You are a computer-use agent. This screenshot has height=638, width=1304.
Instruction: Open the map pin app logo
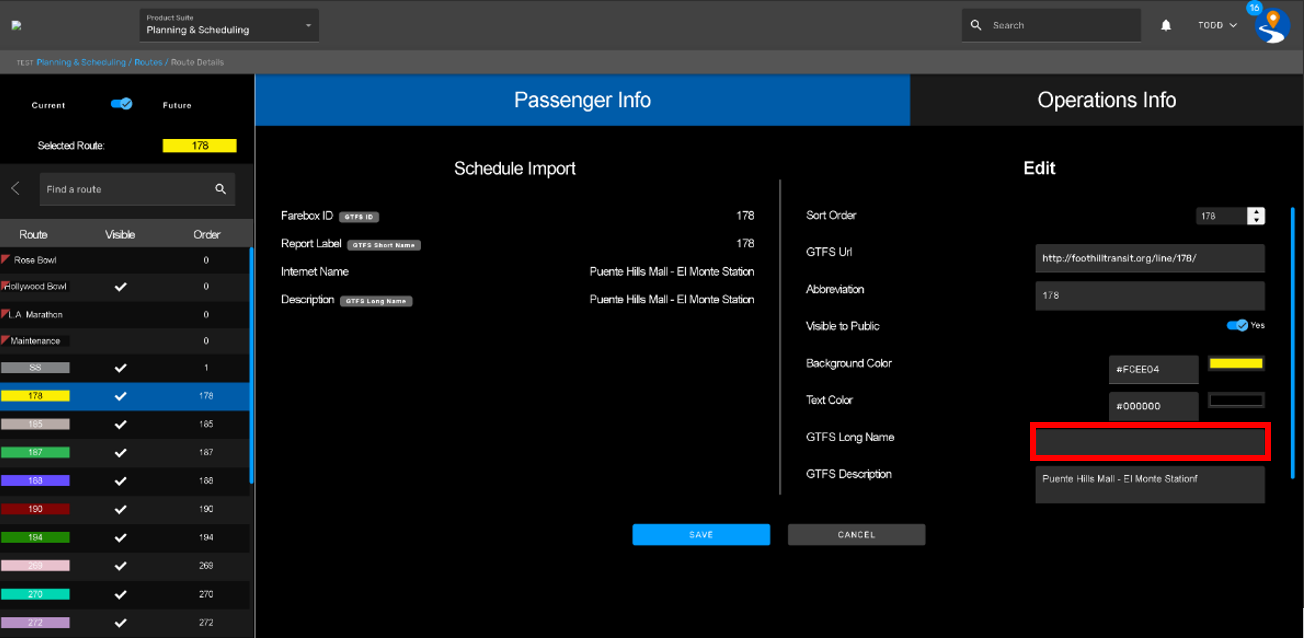1272,25
